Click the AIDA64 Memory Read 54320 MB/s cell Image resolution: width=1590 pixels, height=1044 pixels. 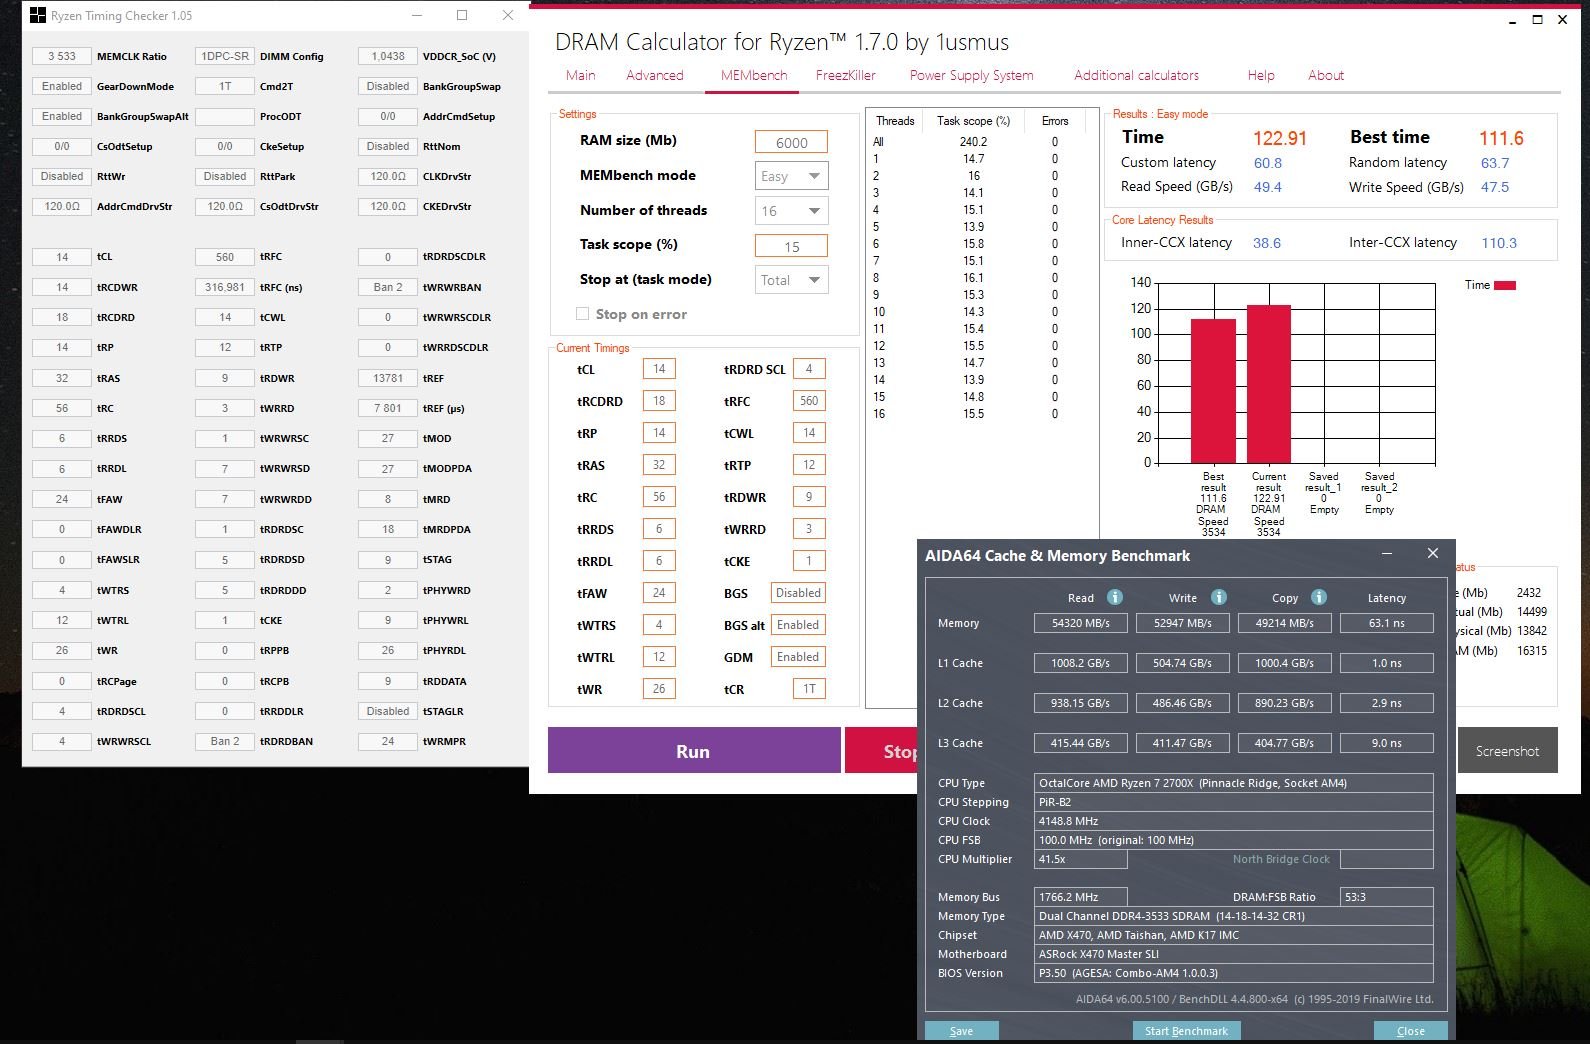pos(1081,623)
